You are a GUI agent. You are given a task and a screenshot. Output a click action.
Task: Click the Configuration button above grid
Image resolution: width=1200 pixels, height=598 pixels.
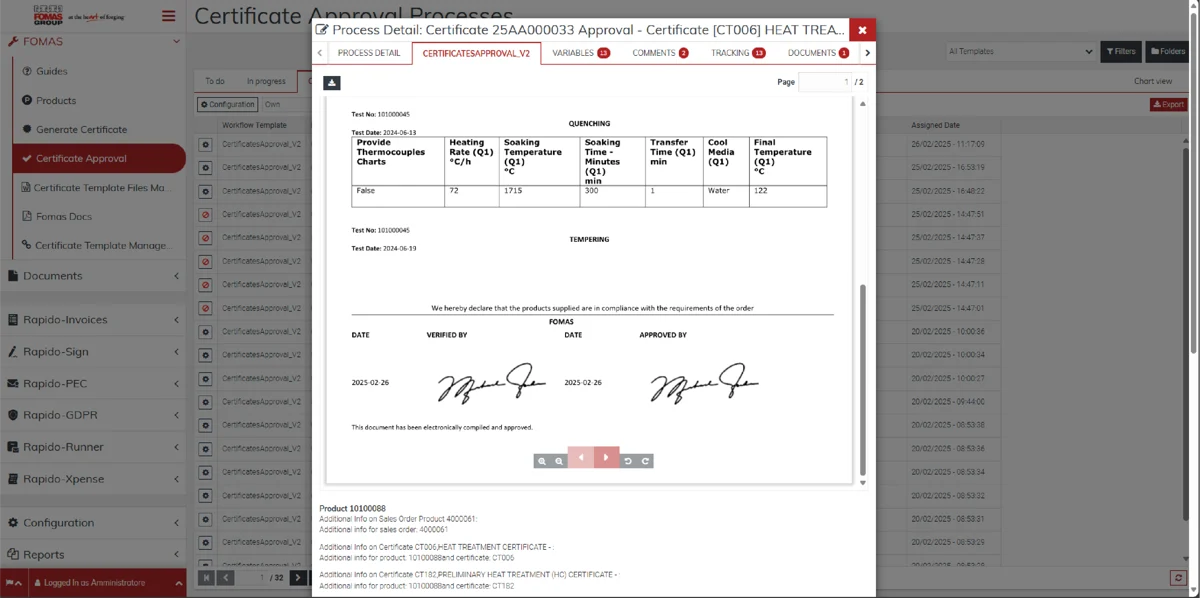(x=228, y=104)
